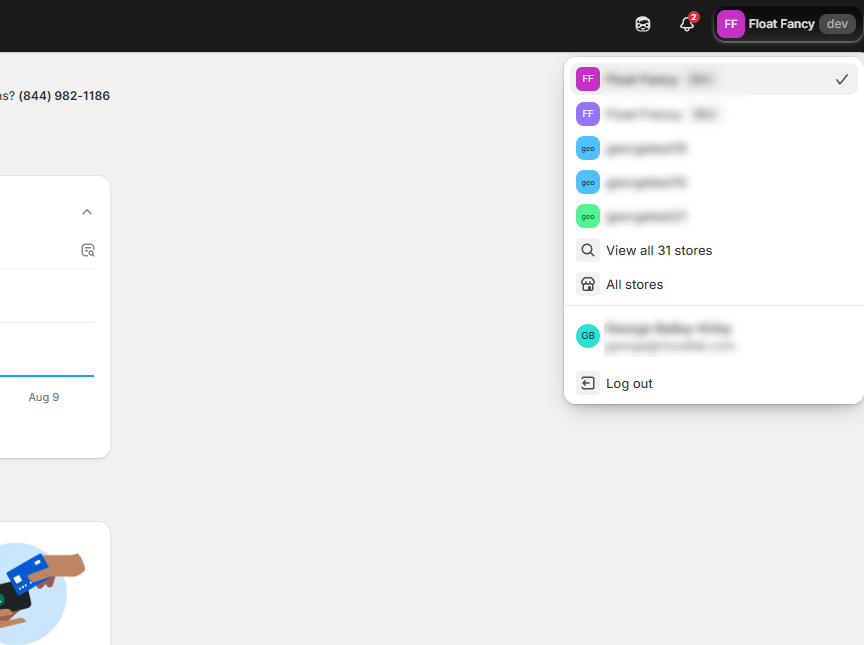The height and width of the screenshot is (645, 864).
Task: Open the Sidekick assistant icon
Action: point(643,24)
